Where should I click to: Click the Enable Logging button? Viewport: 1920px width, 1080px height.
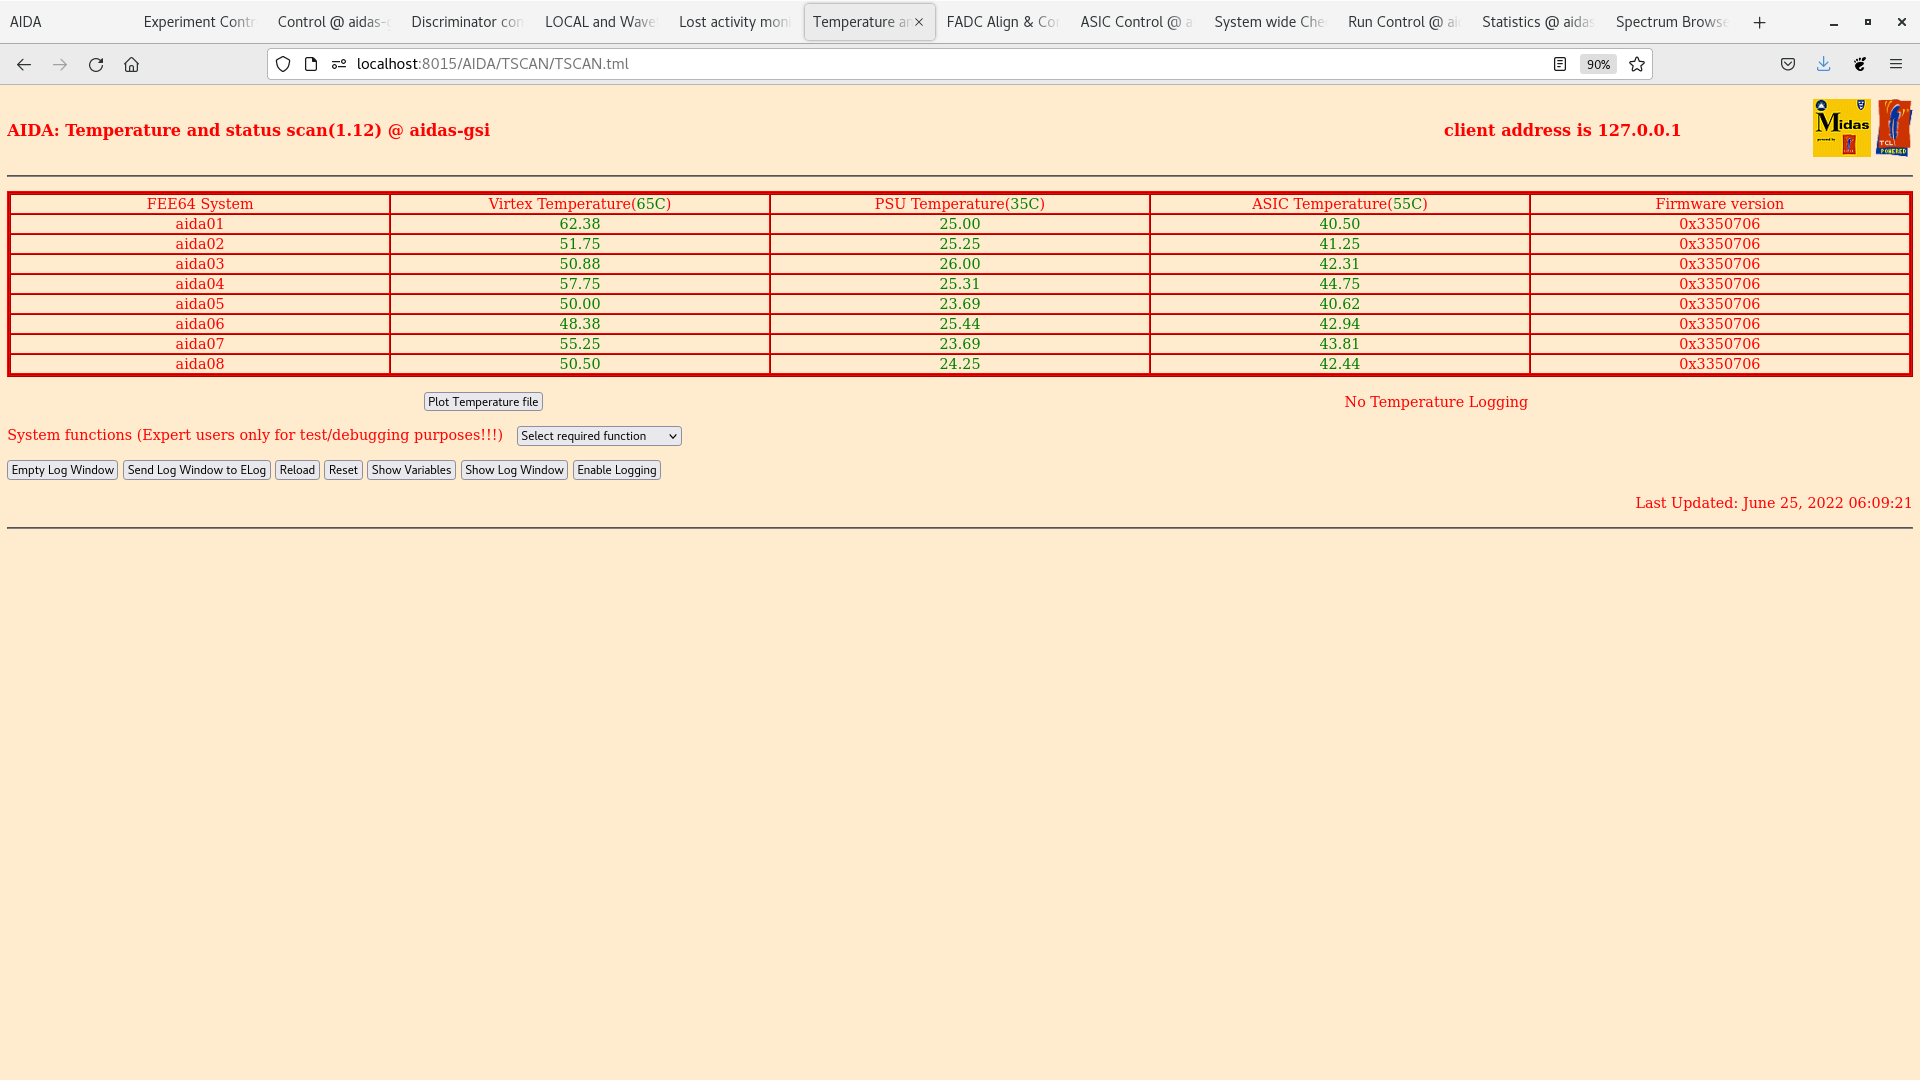[616, 470]
